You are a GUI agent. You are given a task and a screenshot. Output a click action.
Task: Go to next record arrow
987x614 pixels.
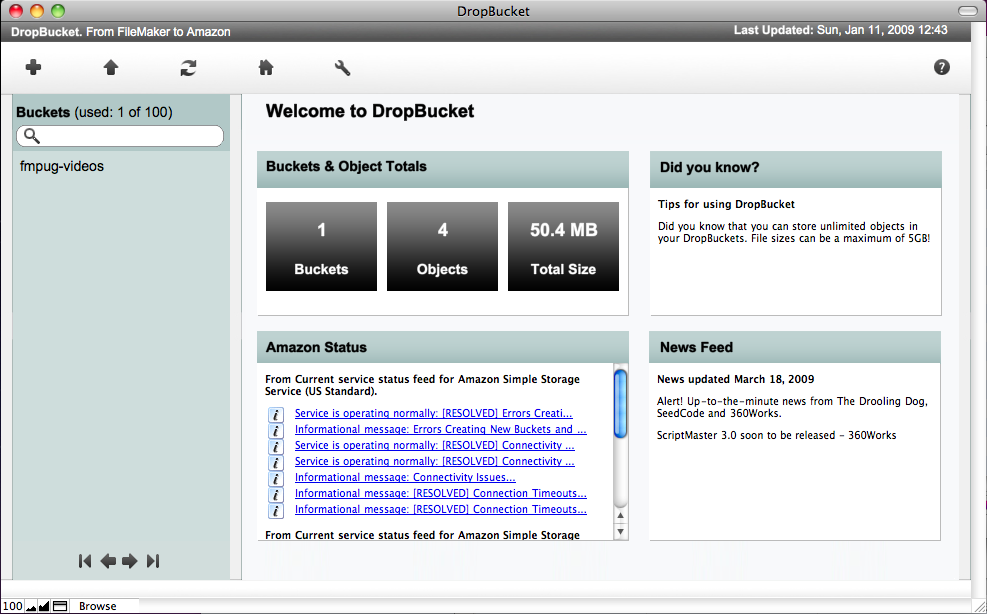tap(130, 561)
